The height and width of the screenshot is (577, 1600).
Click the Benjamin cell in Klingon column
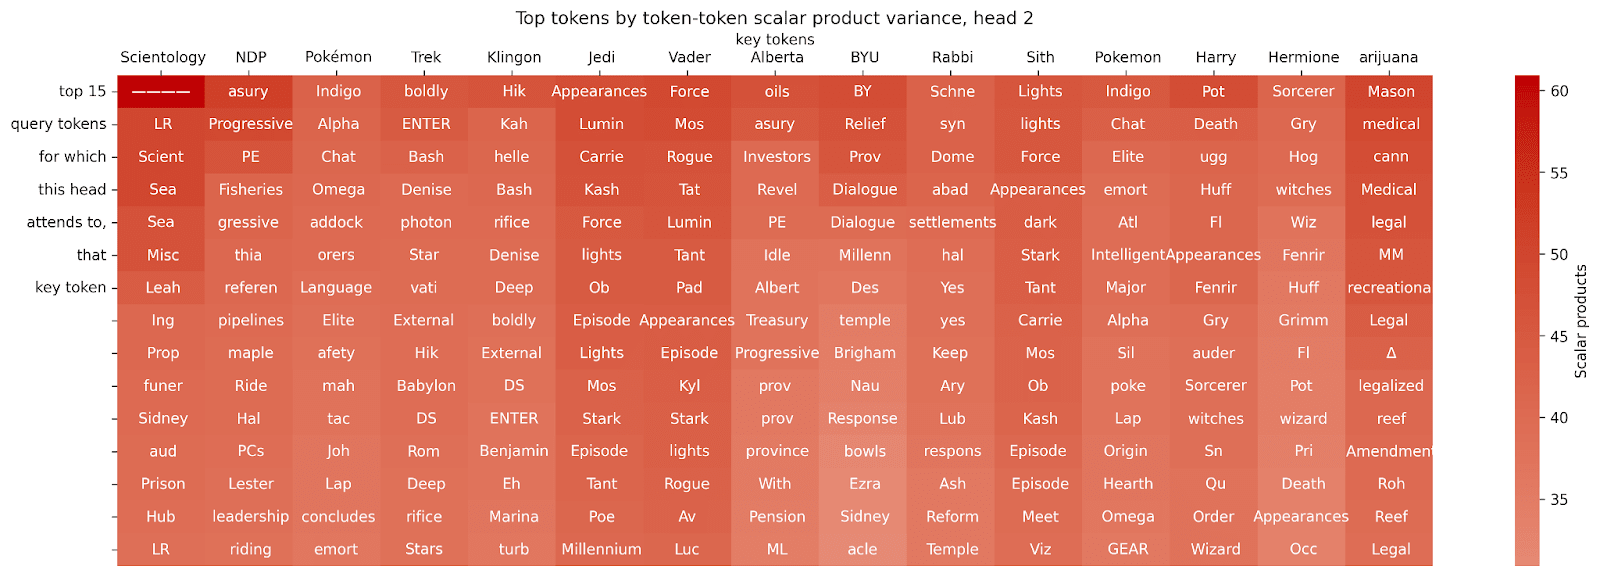click(514, 451)
